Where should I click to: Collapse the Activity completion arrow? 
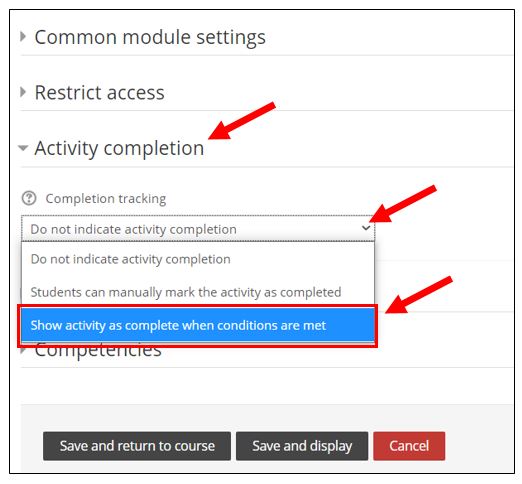23,148
